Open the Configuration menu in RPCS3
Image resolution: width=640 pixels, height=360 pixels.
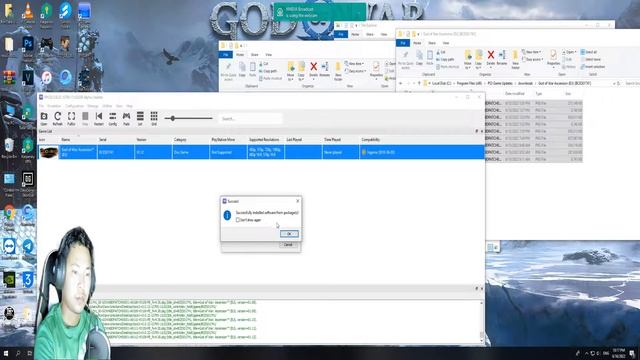(x=74, y=106)
